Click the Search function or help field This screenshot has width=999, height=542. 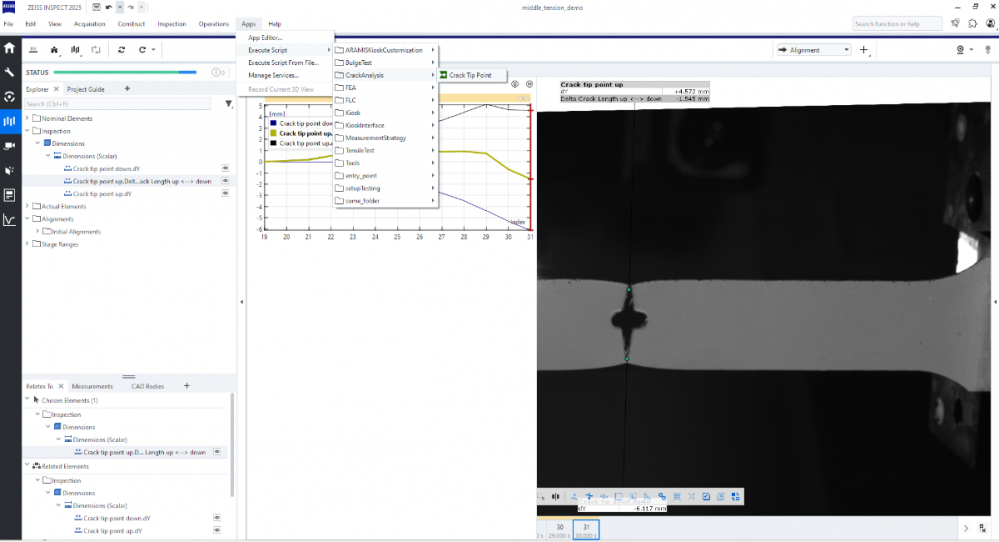pos(896,23)
